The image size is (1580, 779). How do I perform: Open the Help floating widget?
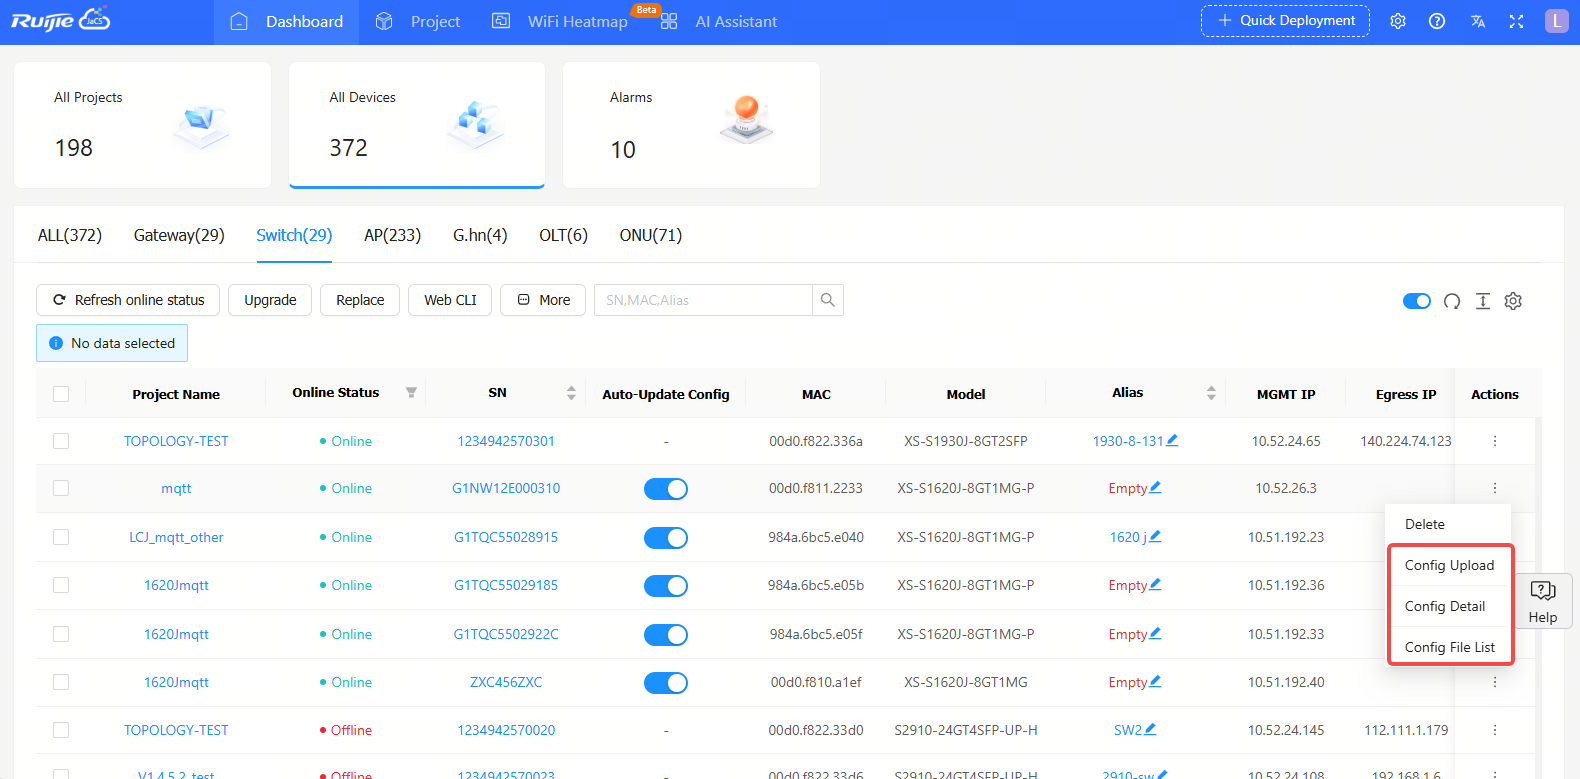click(x=1543, y=601)
